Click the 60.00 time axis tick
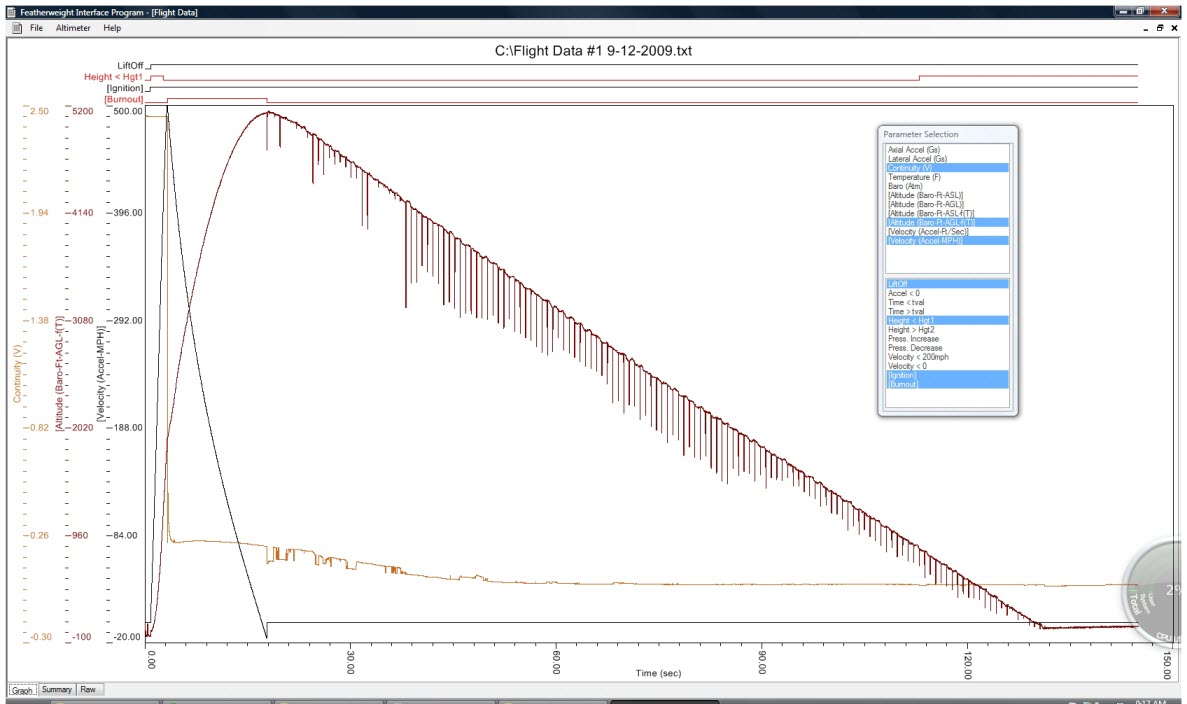 pyautogui.click(x=556, y=662)
